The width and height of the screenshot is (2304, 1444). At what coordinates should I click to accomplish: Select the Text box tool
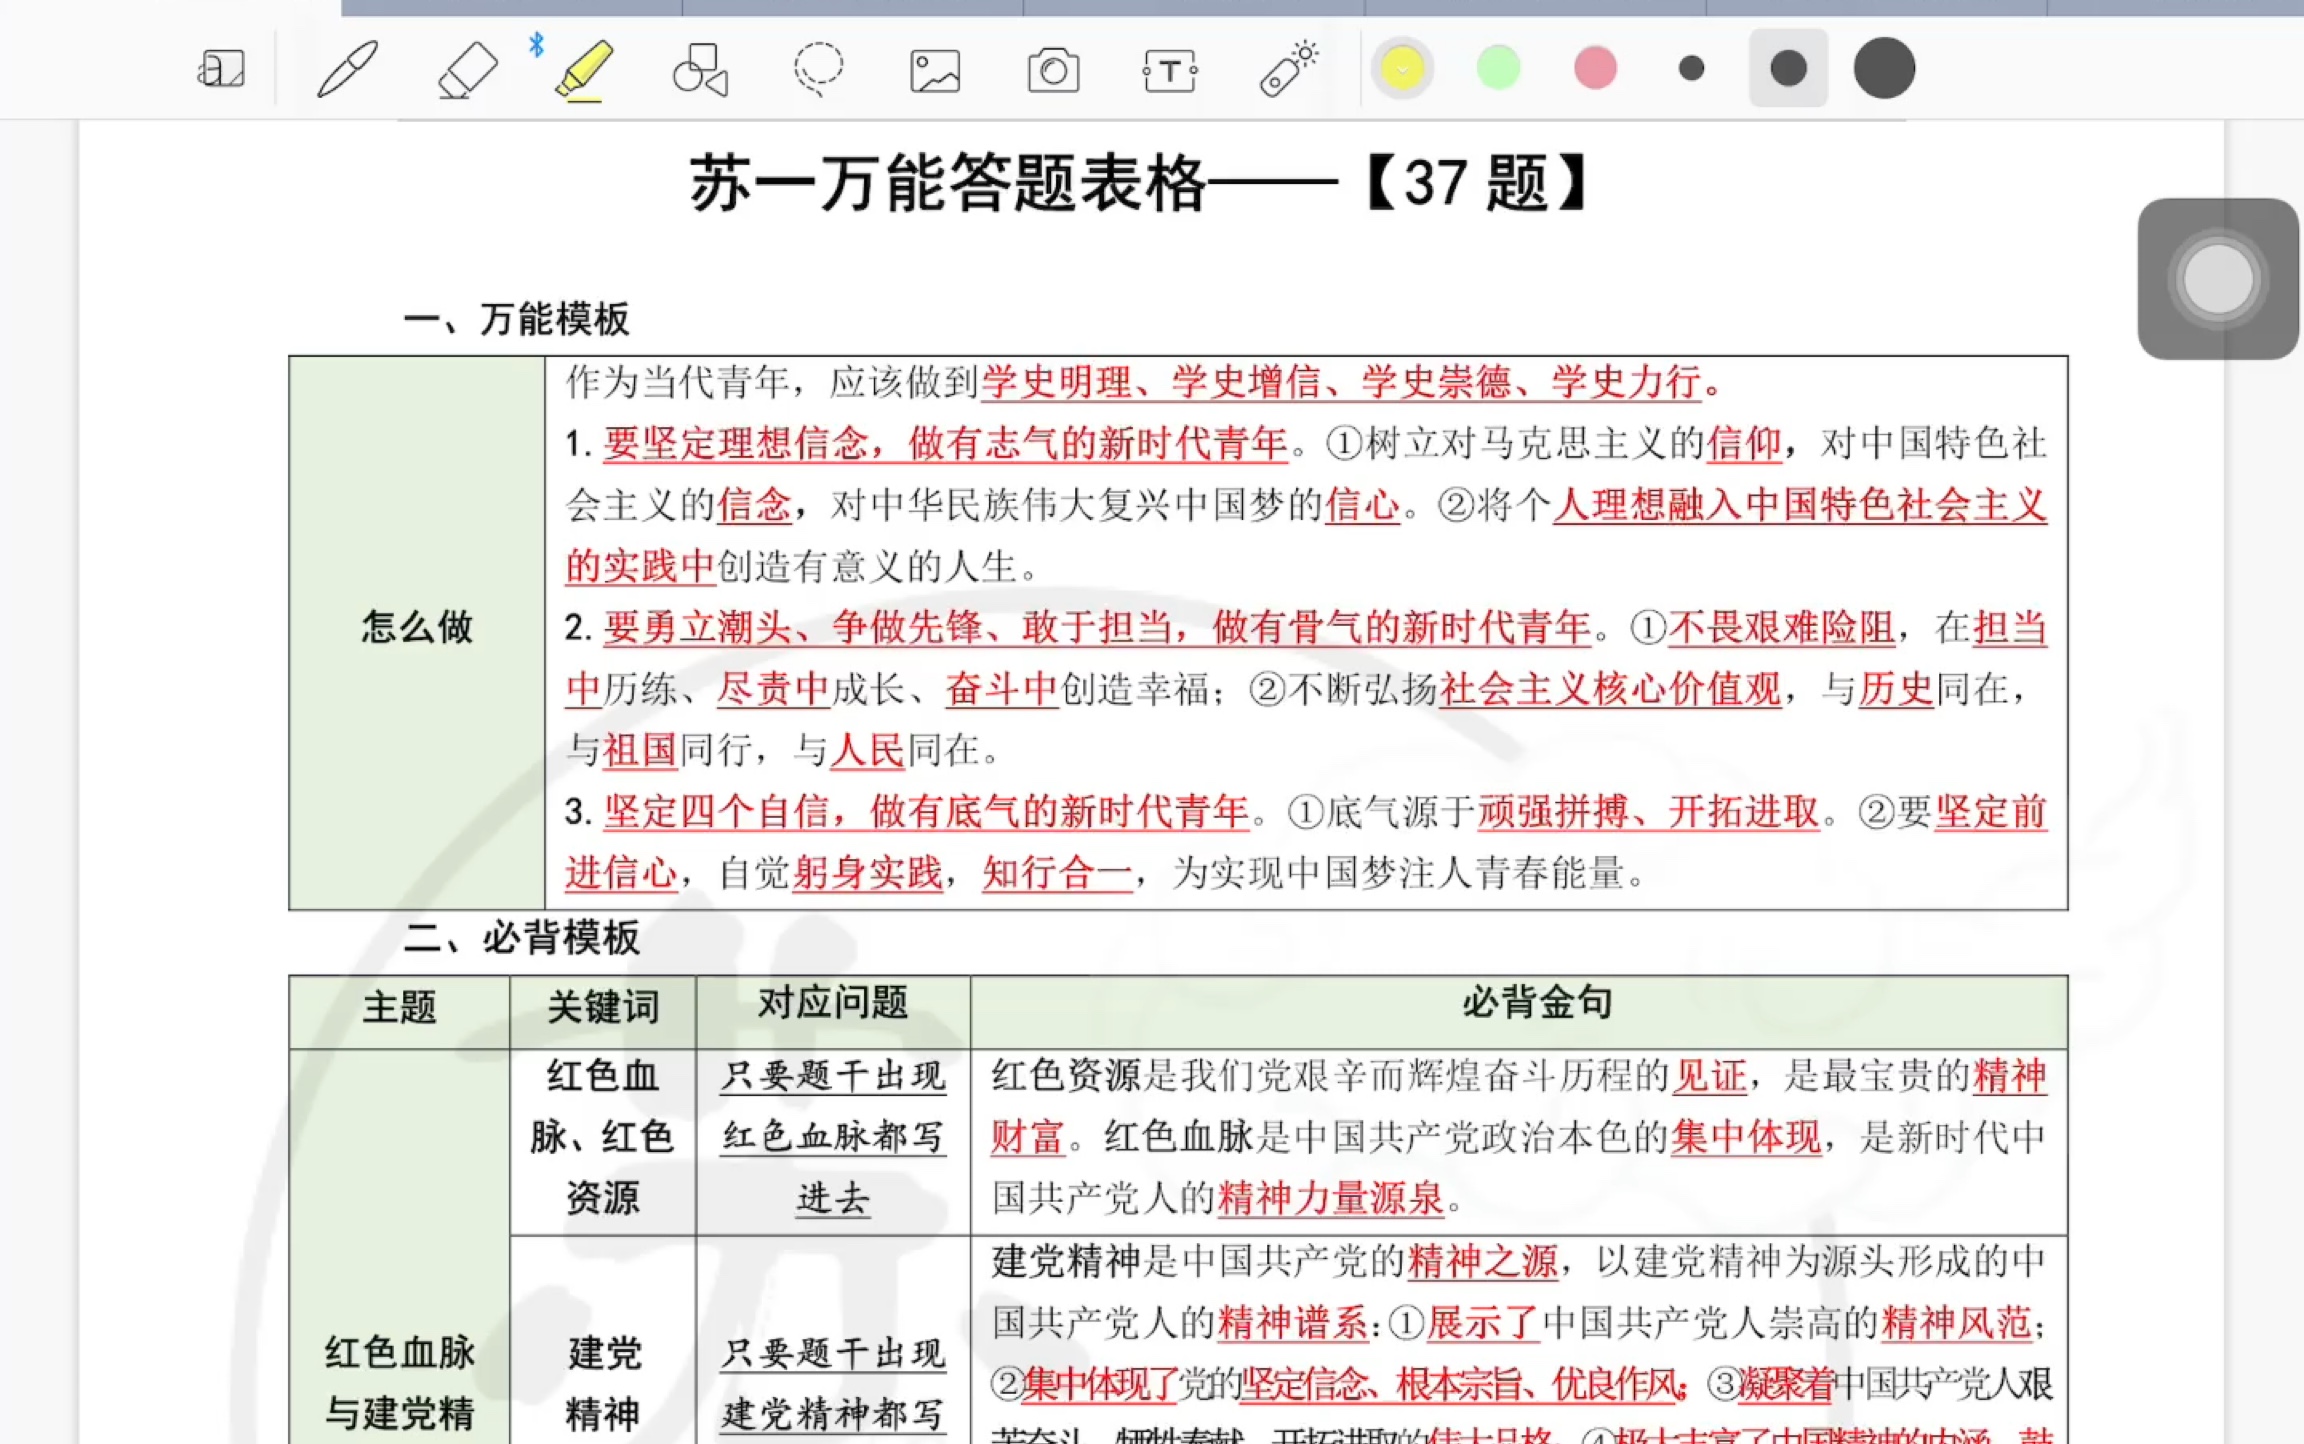click(x=1170, y=71)
